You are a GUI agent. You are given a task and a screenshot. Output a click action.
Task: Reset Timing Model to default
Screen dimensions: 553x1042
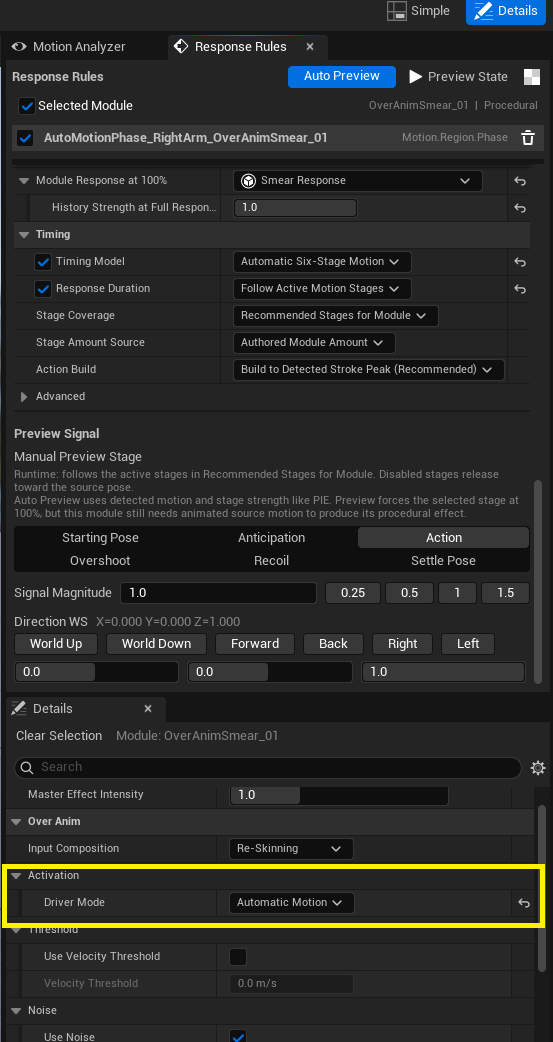coord(520,262)
